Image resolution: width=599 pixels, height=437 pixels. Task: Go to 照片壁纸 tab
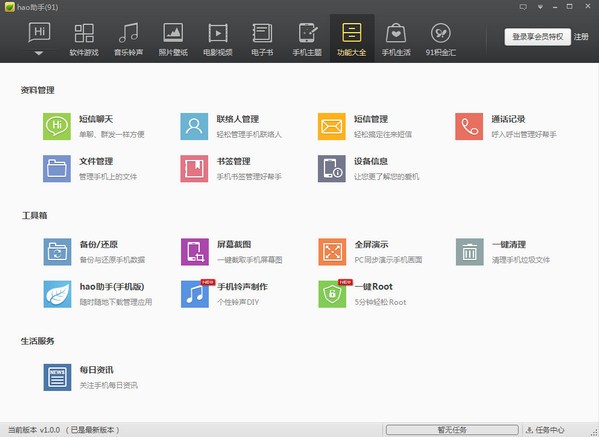(173, 39)
